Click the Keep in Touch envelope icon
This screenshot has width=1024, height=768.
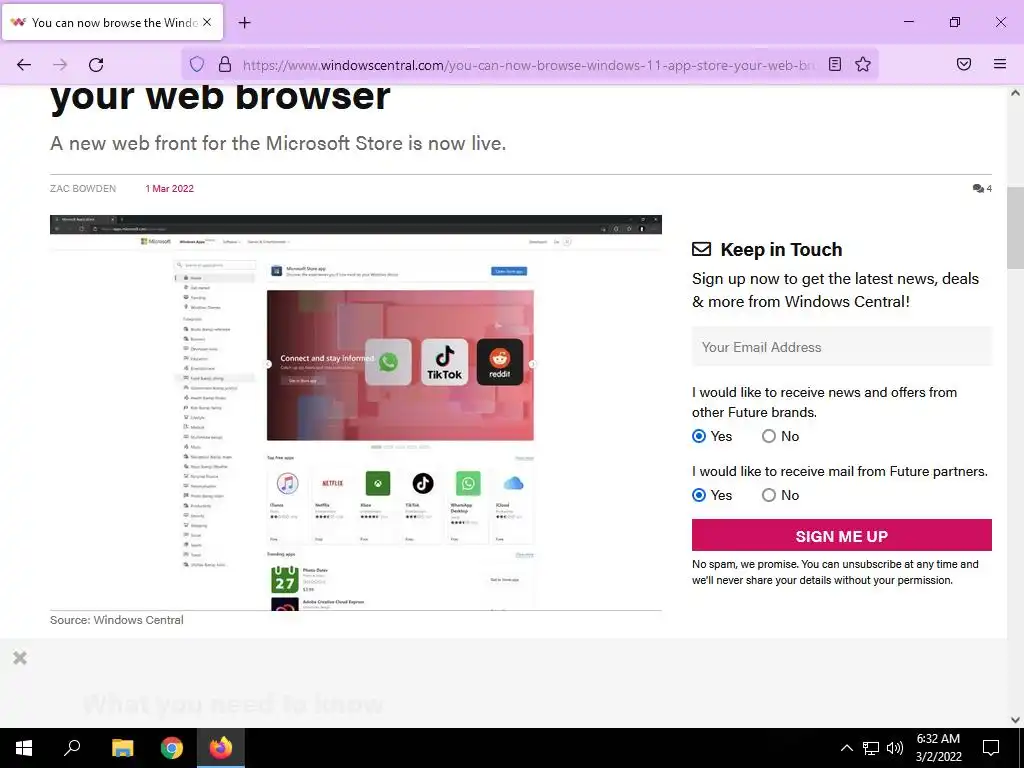coord(701,249)
